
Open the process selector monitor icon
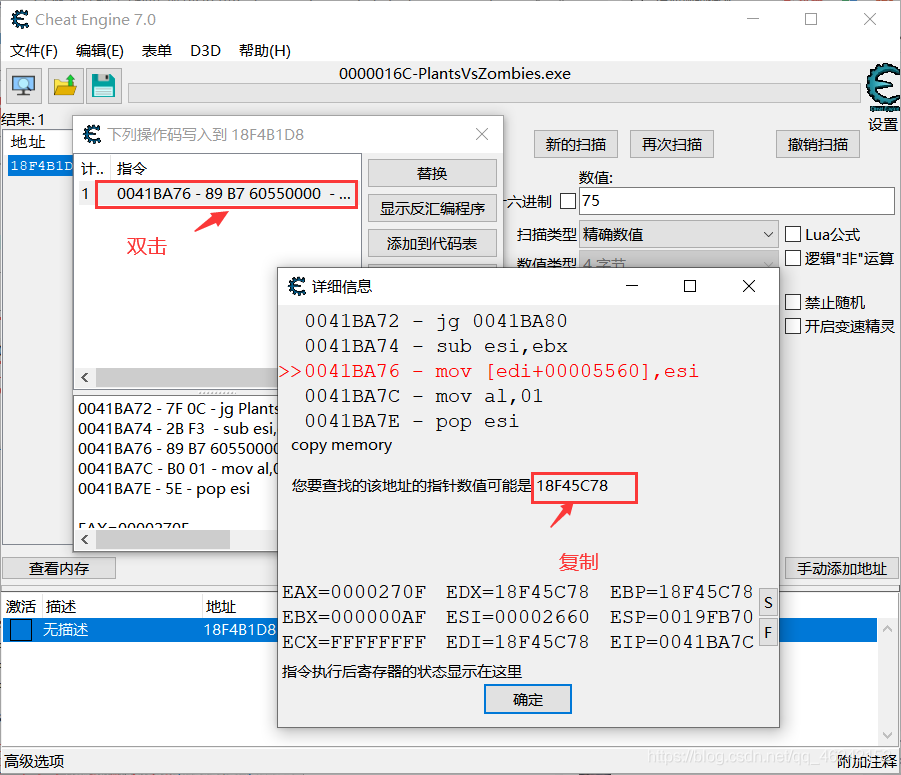coord(24,86)
